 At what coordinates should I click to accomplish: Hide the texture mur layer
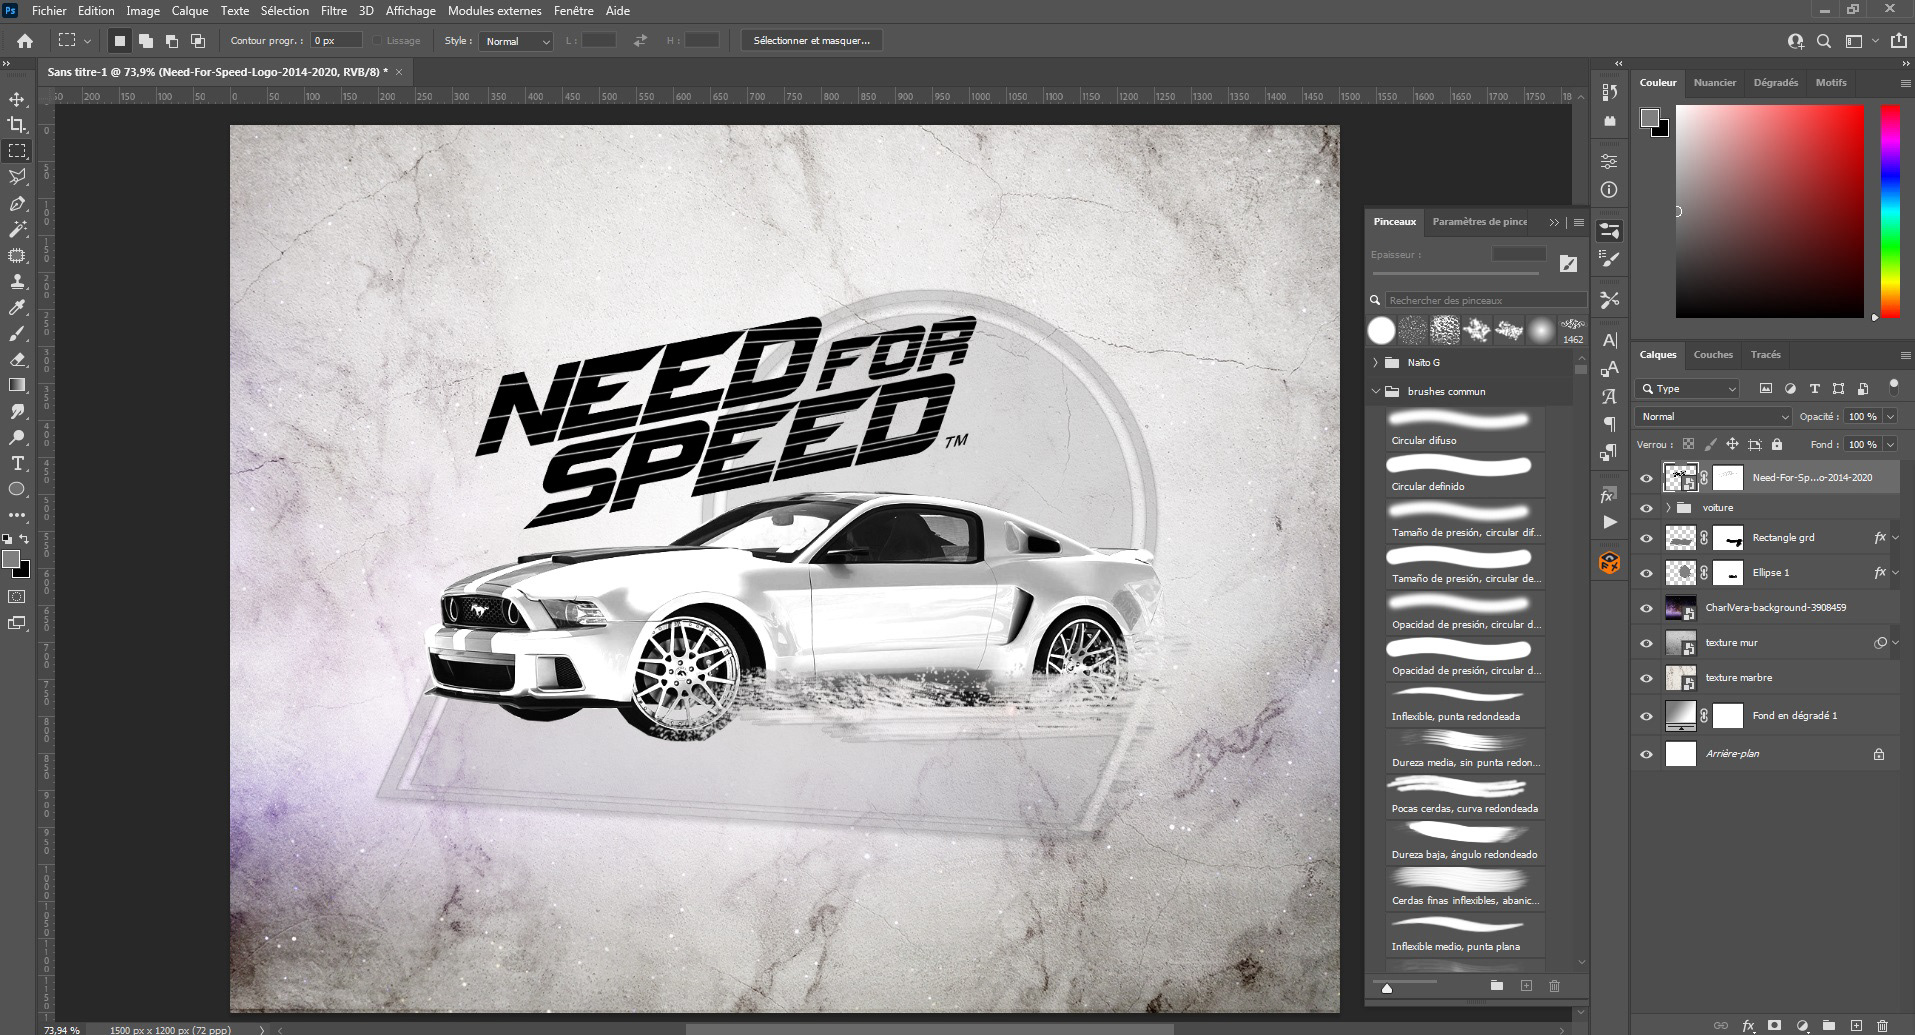1646,643
